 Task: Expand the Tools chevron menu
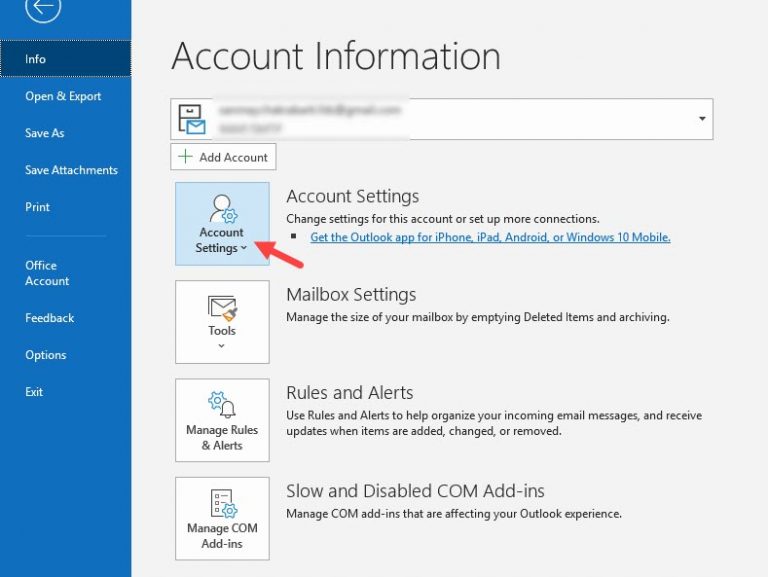221,346
